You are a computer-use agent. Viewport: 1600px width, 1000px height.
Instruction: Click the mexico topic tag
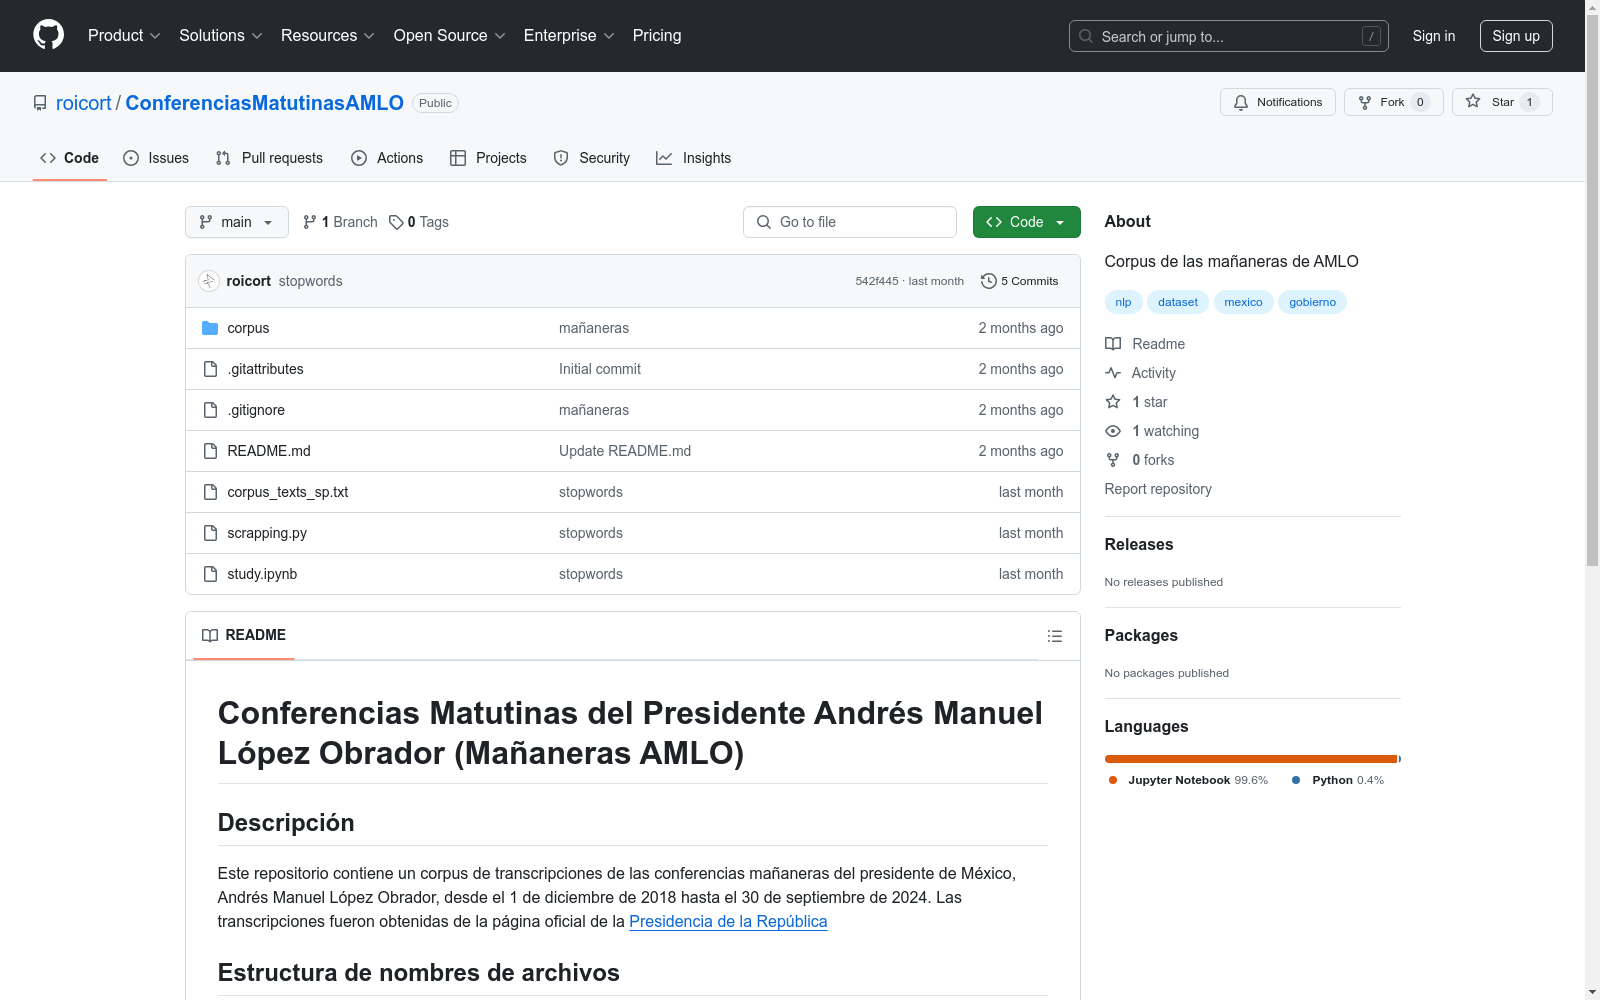pos(1243,302)
